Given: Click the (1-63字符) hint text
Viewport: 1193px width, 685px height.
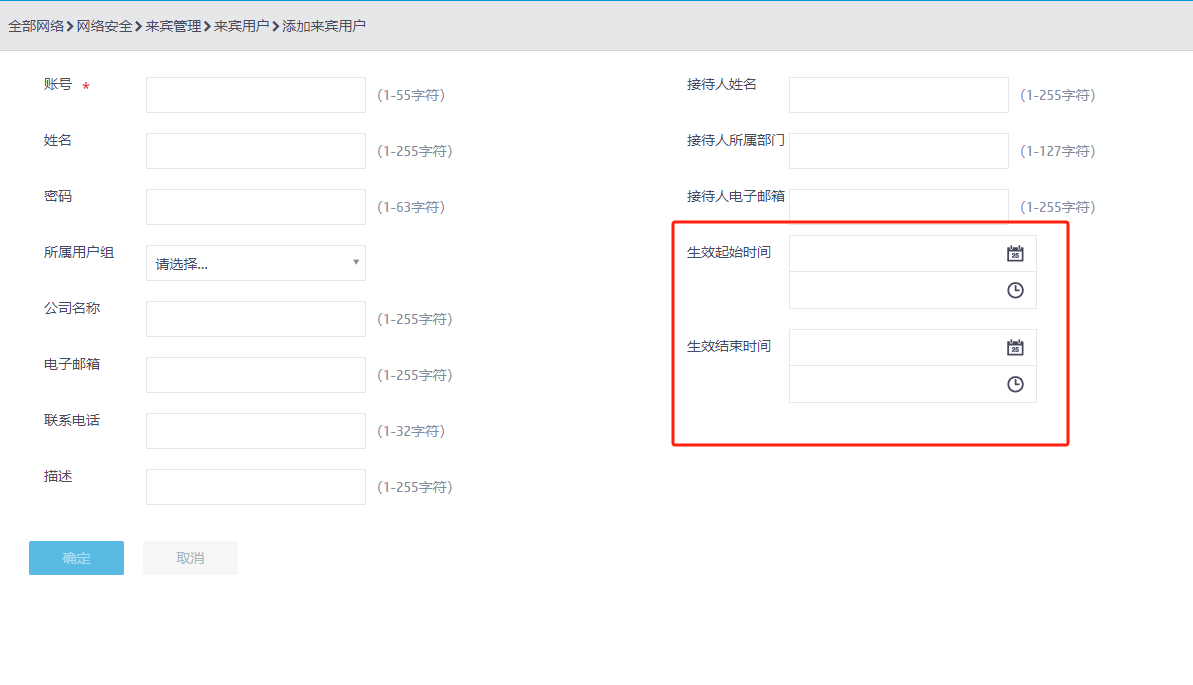Looking at the screenshot, I should click(x=411, y=207).
